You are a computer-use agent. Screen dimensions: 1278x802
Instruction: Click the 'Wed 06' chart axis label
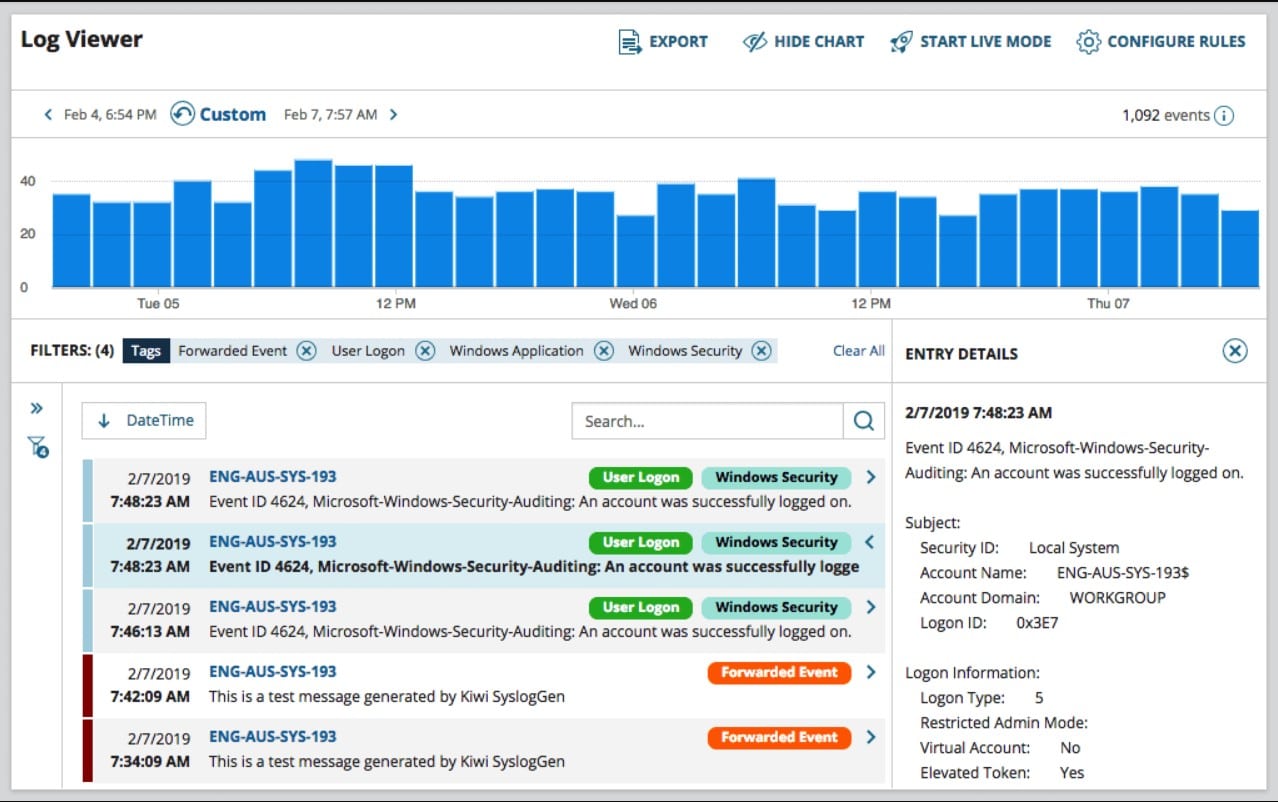[634, 303]
